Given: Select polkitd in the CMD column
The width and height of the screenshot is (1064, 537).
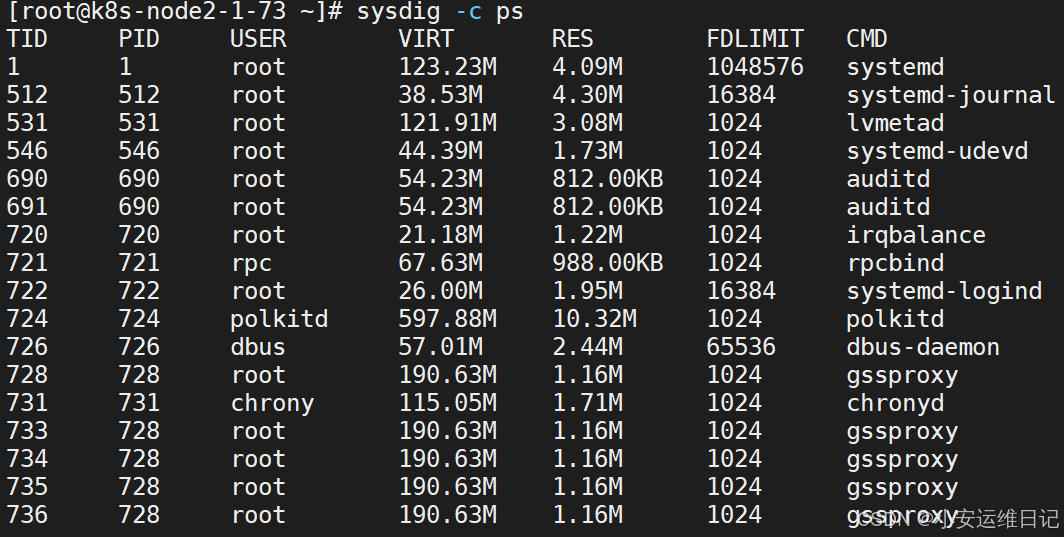Looking at the screenshot, I should [895, 318].
